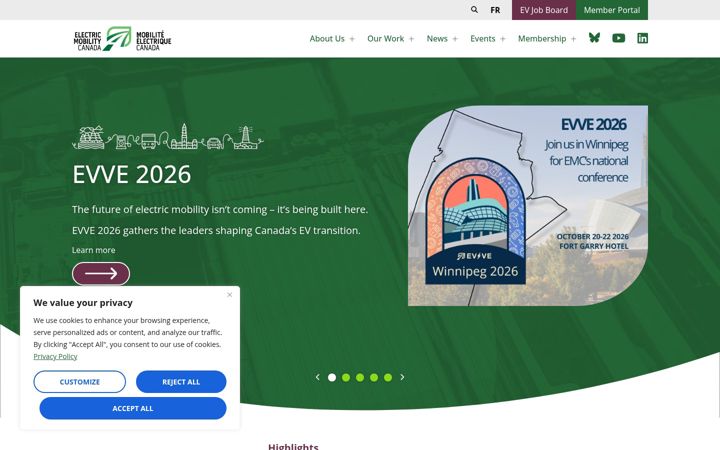
Task: Open the LinkedIn icon
Action: pos(642,38)
